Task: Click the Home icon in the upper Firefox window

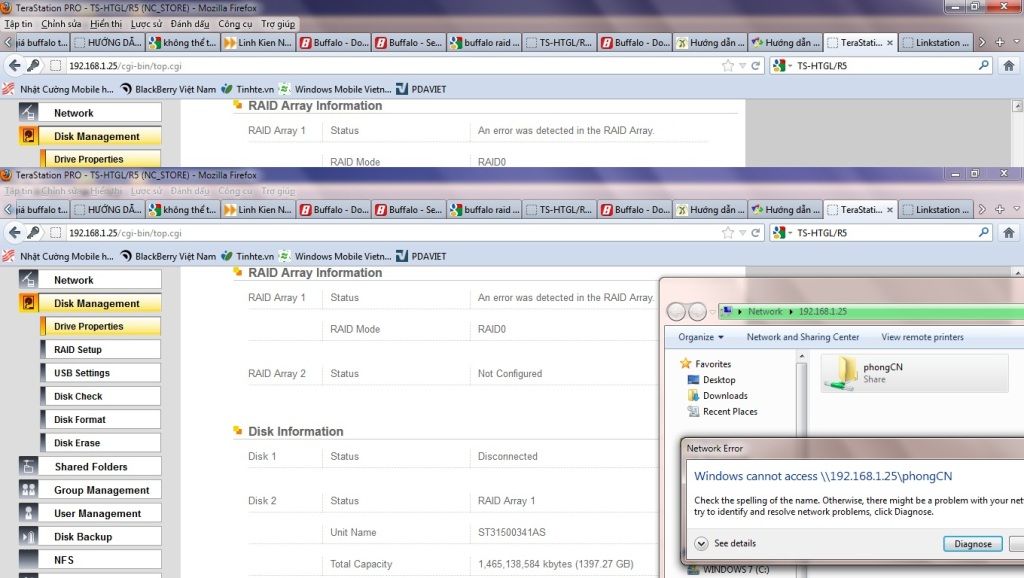Action: click(x=1008, y=65)
